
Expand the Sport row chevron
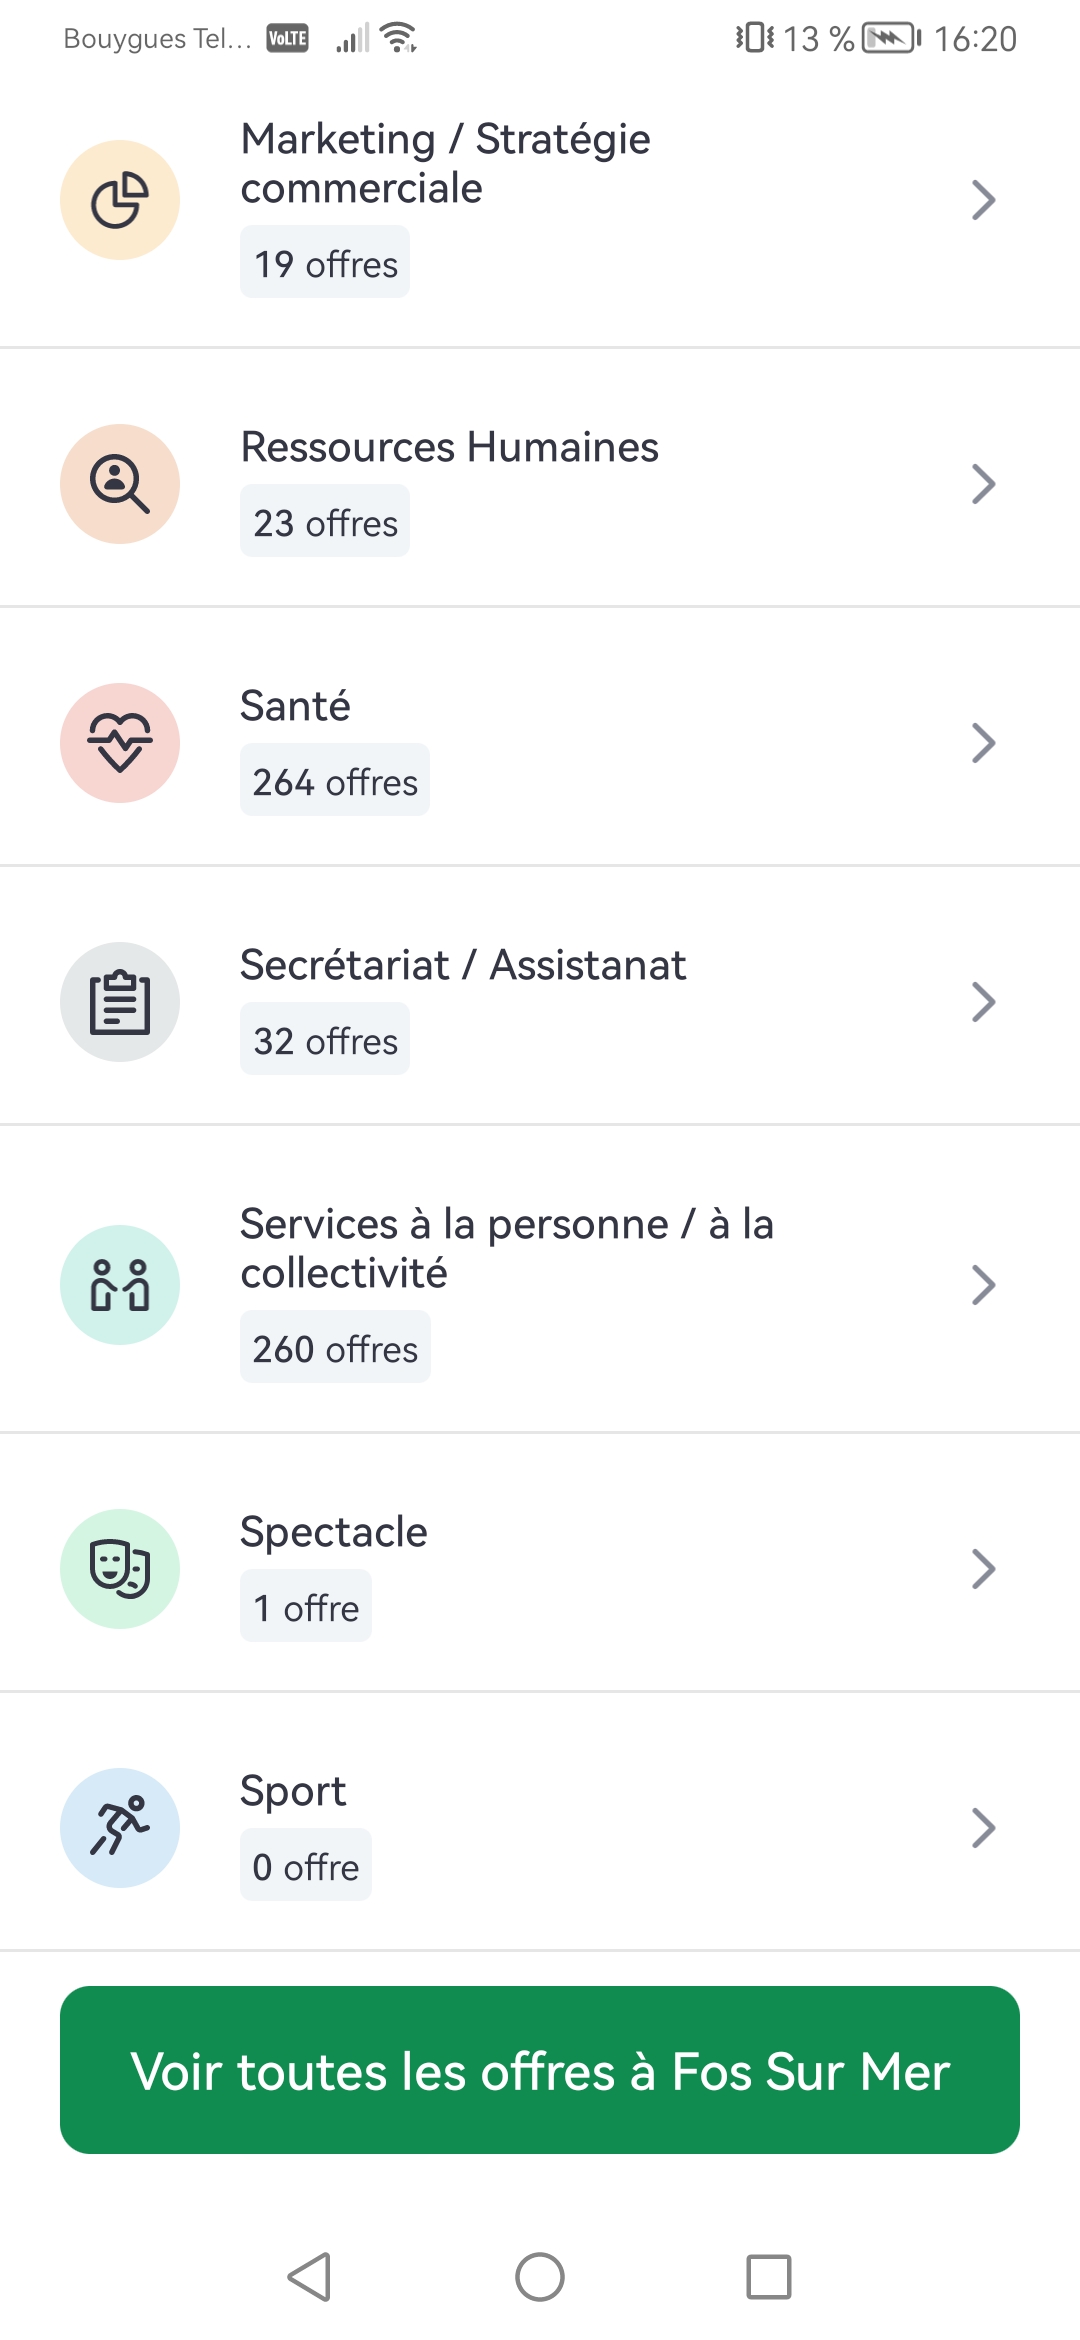pyautogui.click(x=983, y=1828)
